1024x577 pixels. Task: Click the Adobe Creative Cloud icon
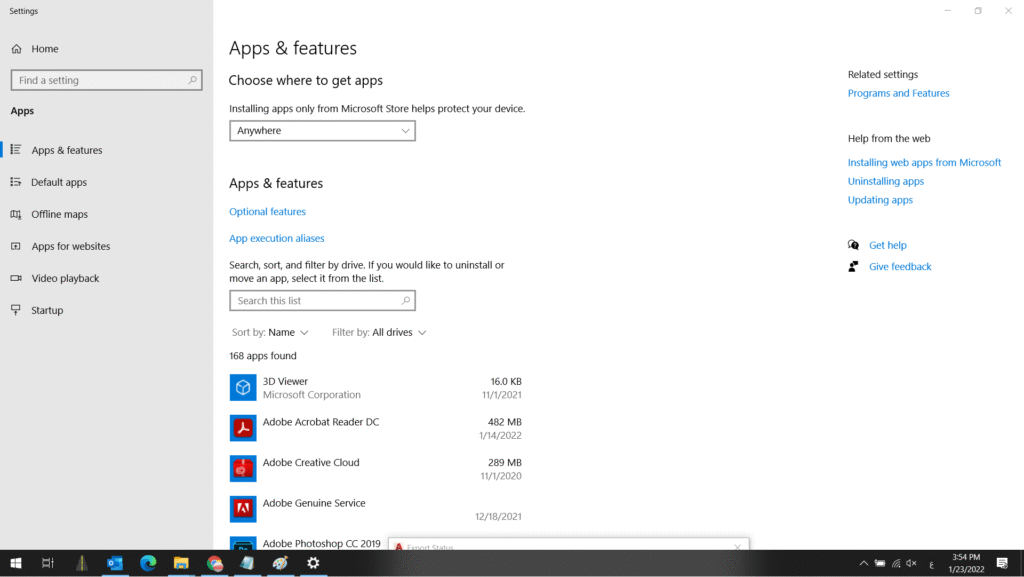coord(243,468)
